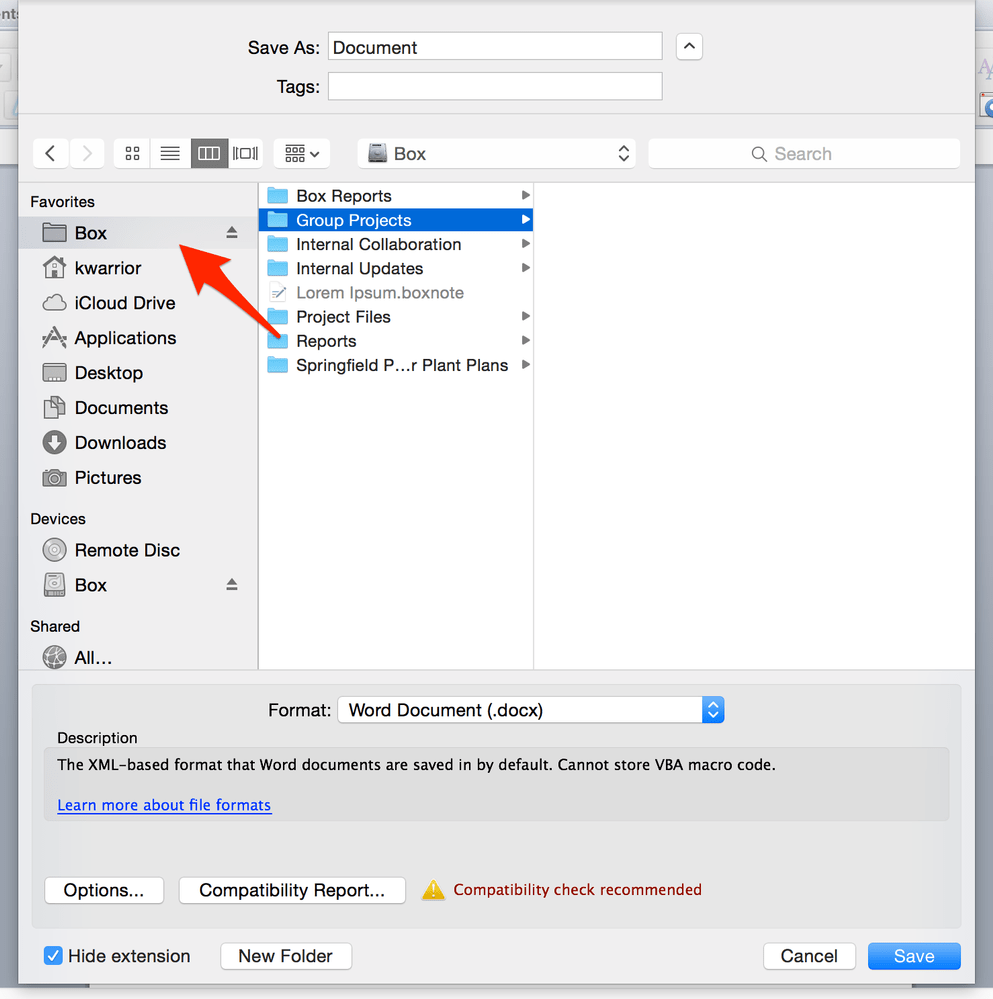This screenshot has width=993, height=999.
Task: Click the compatibility warning triangle
Action: point(433,890)
